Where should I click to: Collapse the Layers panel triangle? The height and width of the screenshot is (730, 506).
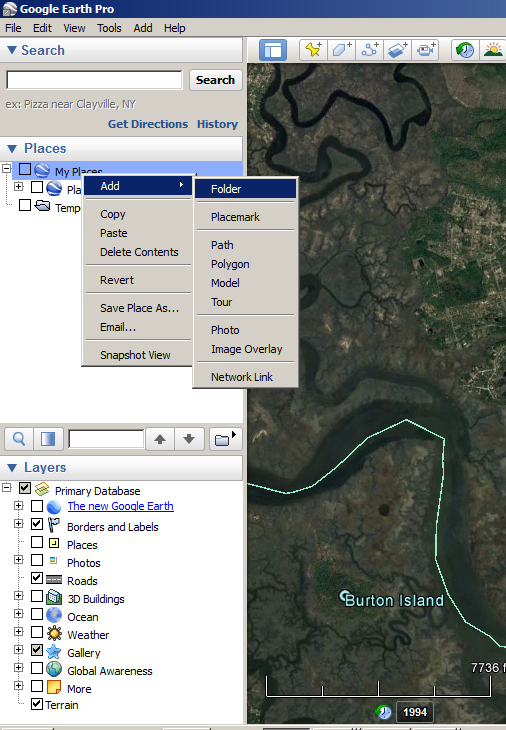coord(12,467)
